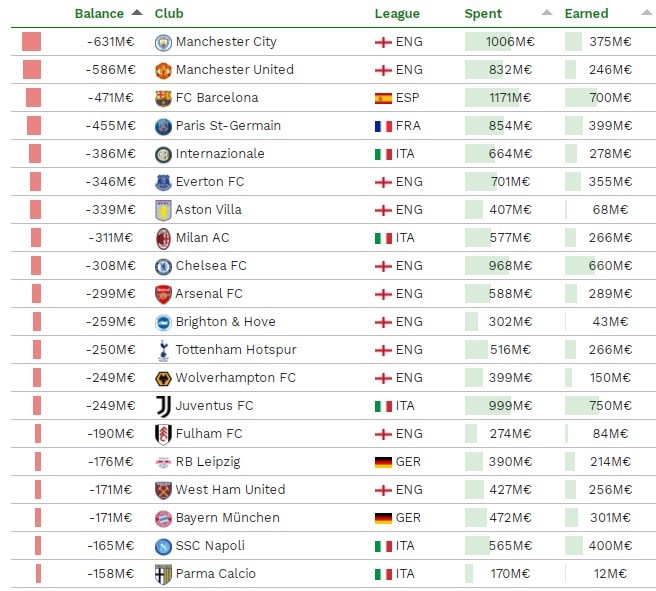The height and width of the screenshot is (591, 656).
Task: Click the Everton FC crest icon
Action: [163, 182]
